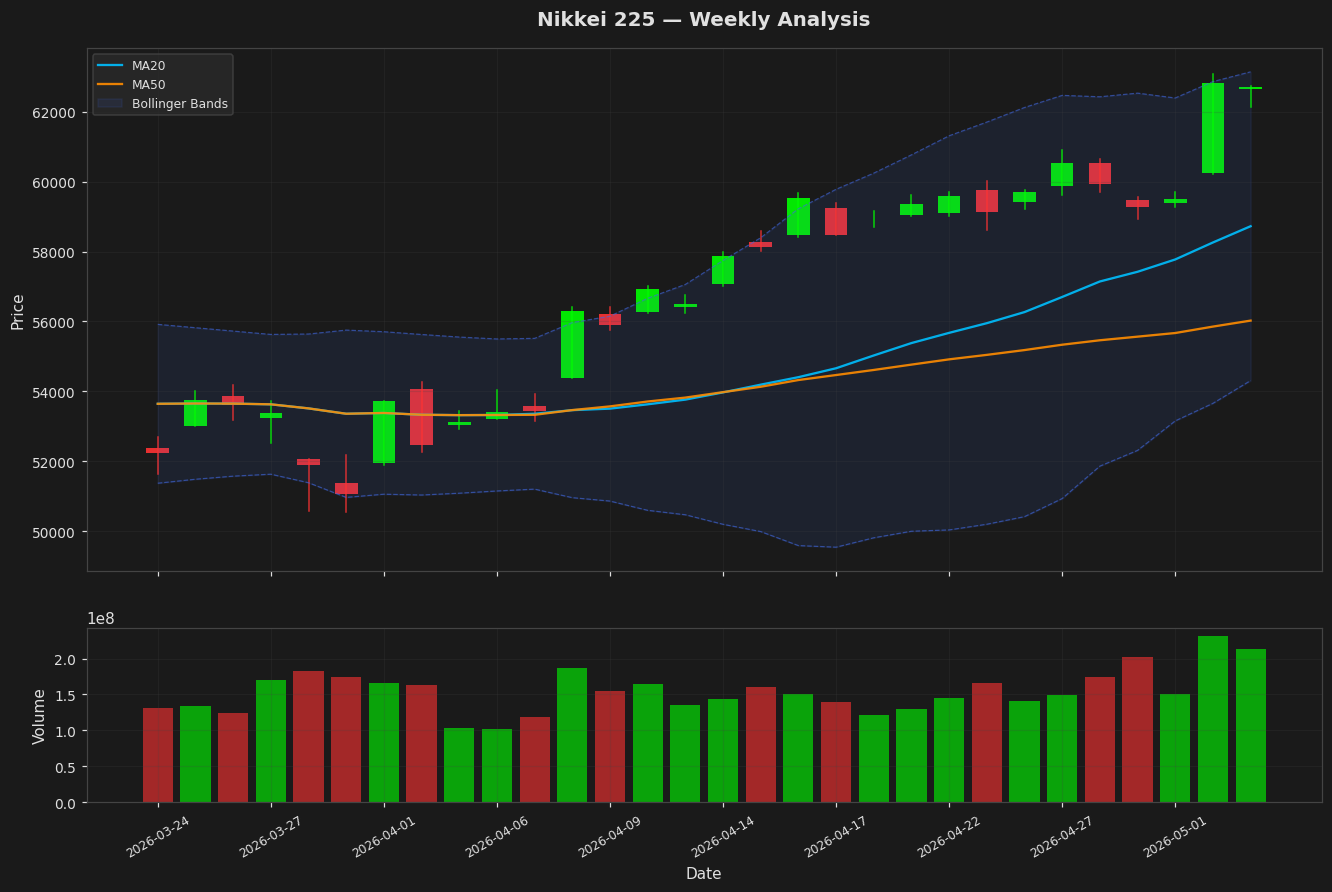This screenshot has width=1332, height=892.
Task: Click the 60000 price axis label
Action: 54,182
